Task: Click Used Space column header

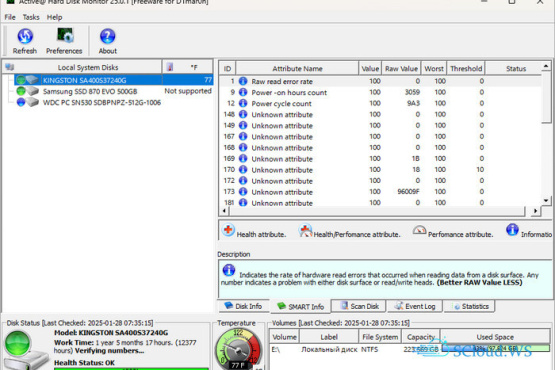Action: 495,337
